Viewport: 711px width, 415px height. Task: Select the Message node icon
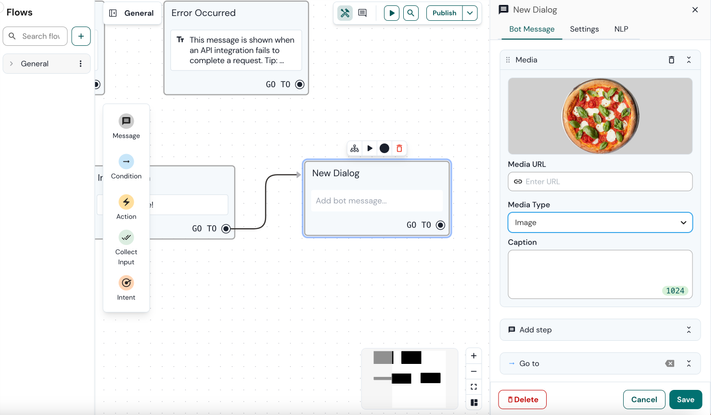click(126, 121)
